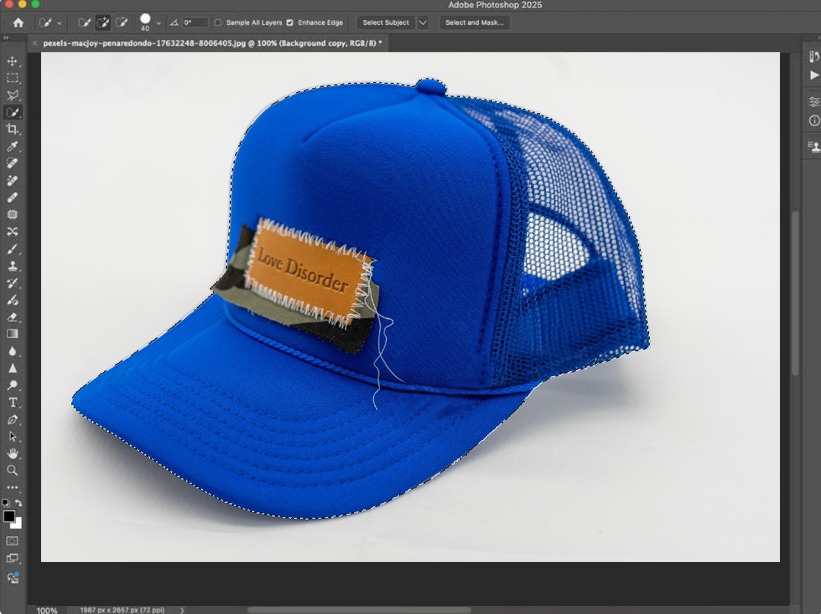The image size is (821, 614).
Task: Open the Select and Mask workspace
Action: tap(474, 22)
